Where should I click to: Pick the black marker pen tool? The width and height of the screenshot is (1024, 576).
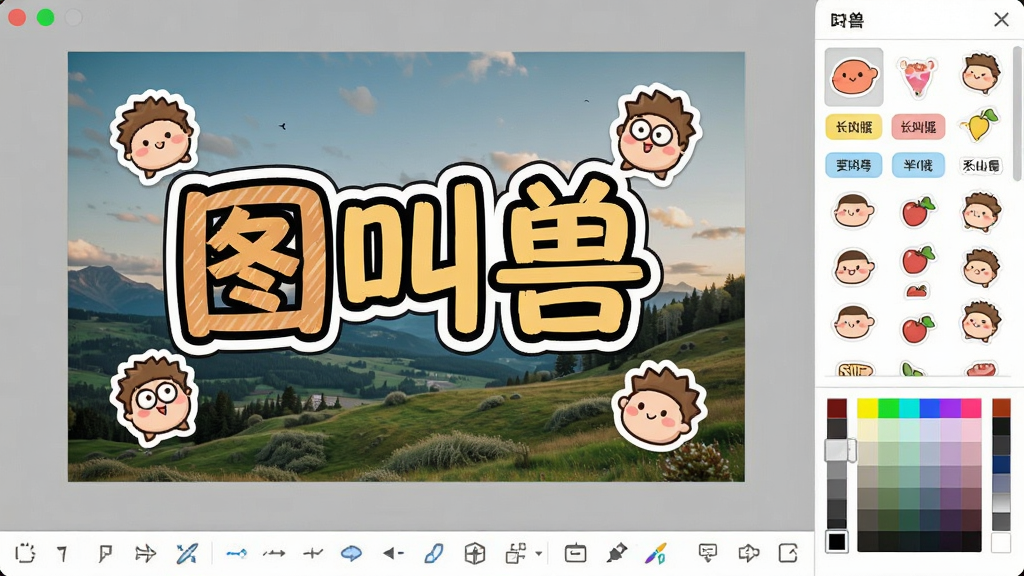click(x=616, y=554)
